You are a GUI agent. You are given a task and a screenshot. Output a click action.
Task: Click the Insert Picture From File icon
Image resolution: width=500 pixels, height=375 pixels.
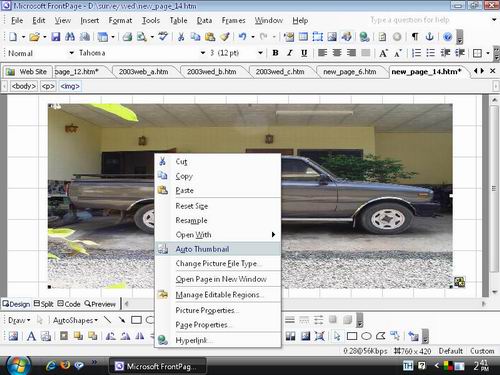pyautogui.click(x=332, y=37)
